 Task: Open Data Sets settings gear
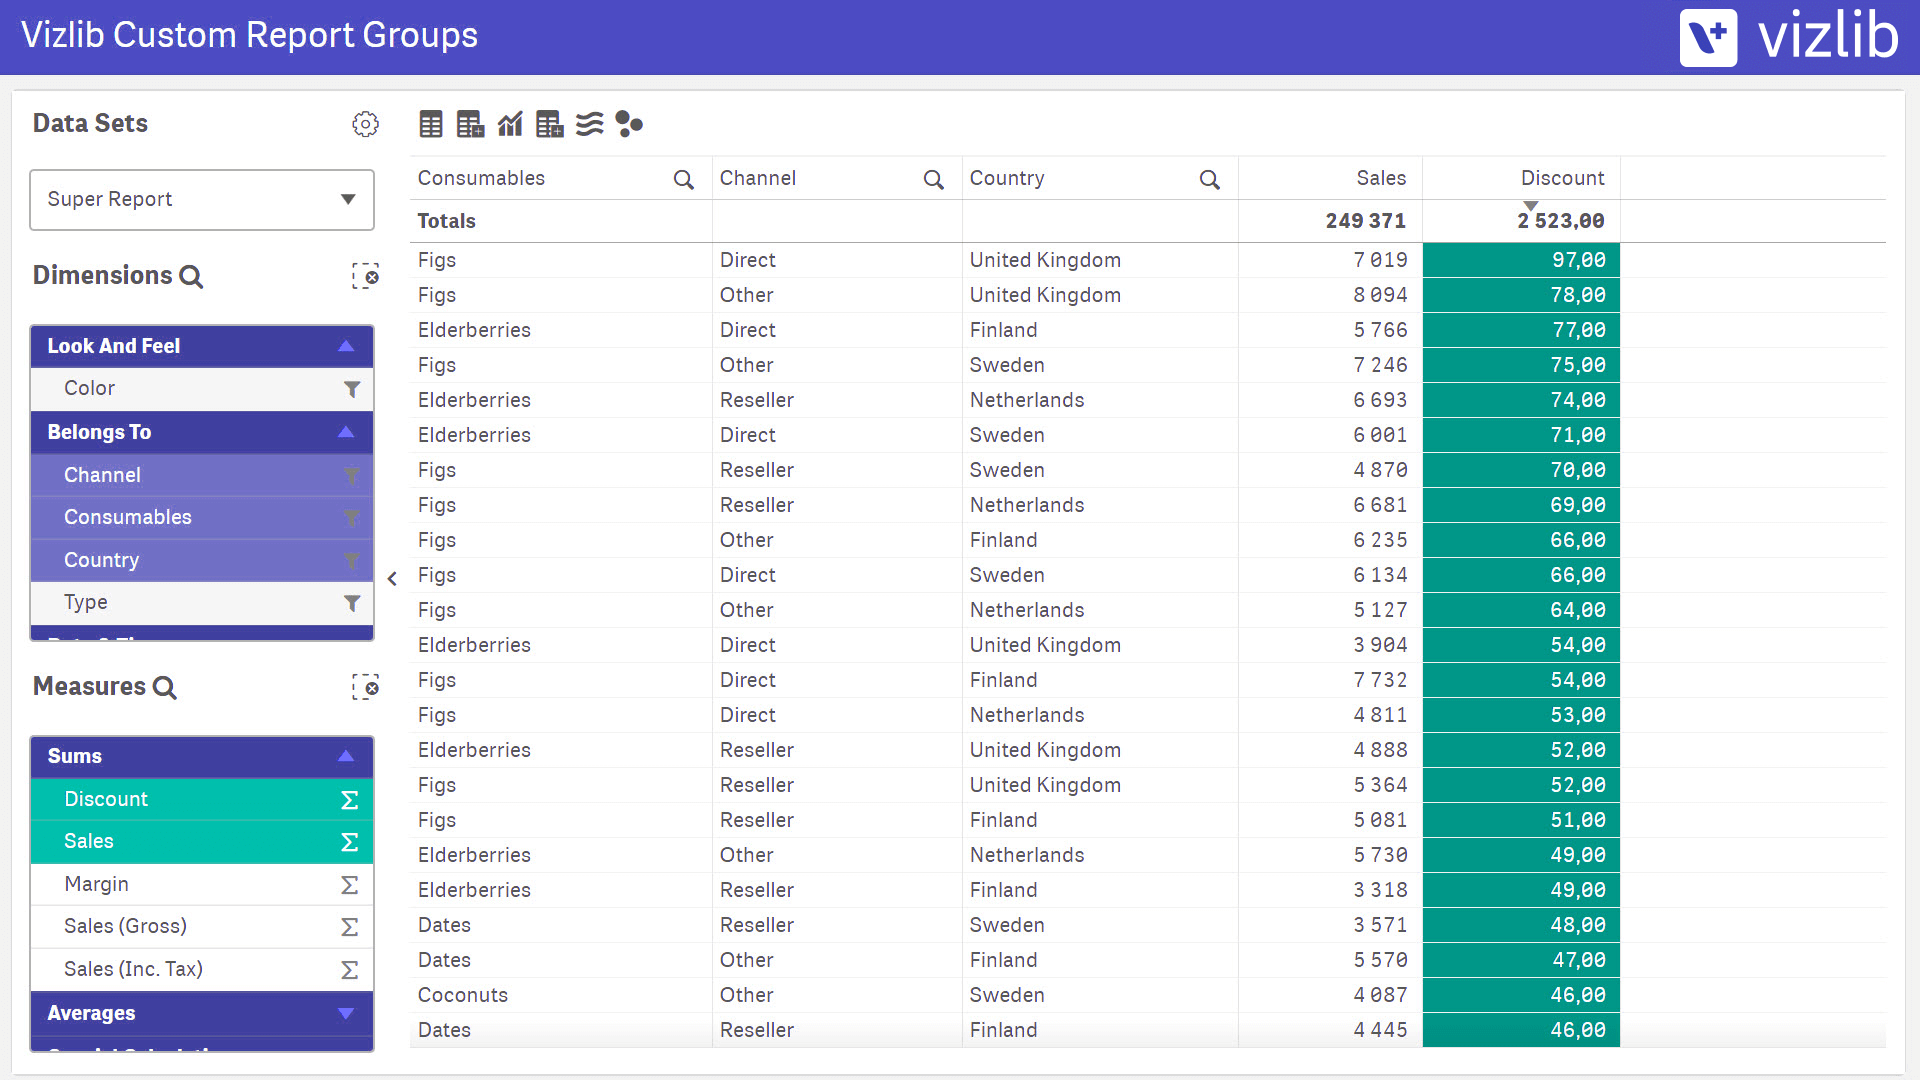(x=365, y=124)
